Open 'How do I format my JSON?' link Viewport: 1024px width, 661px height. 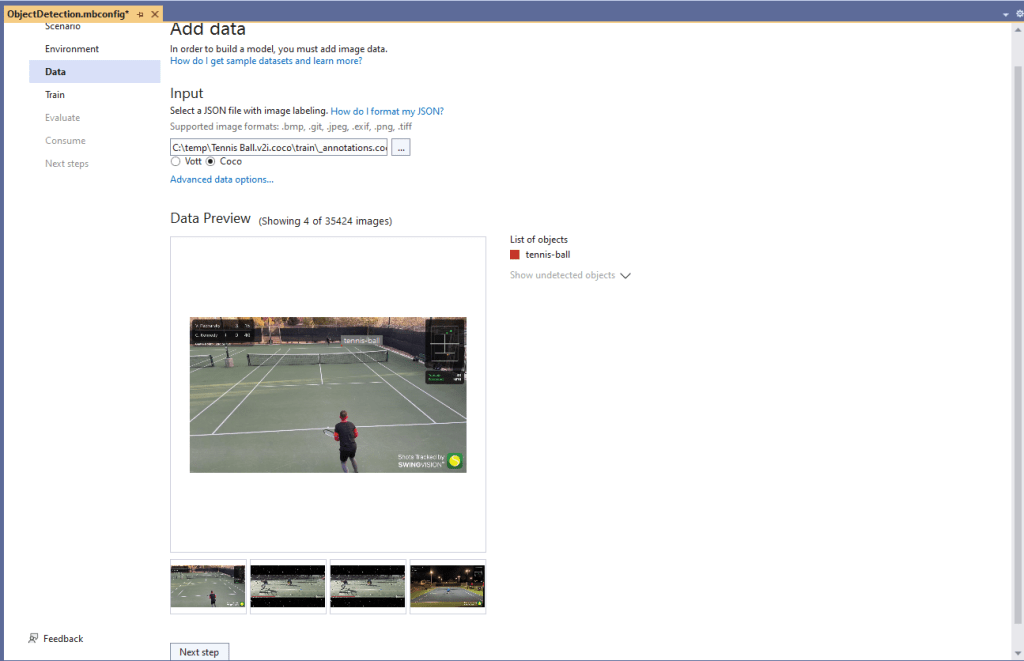[387, 111]
